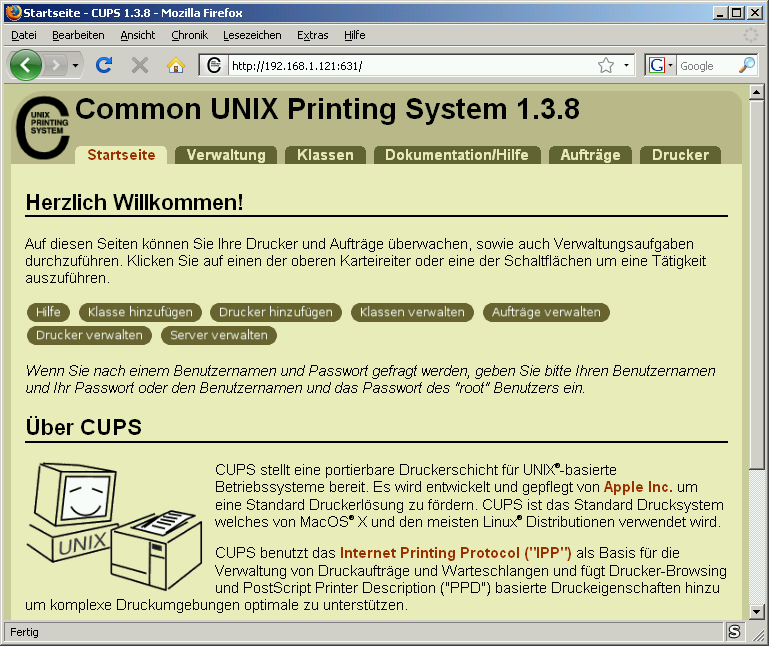Open the Drucker tab
This screenshot has width=769, height=646.
click(680, 155)
